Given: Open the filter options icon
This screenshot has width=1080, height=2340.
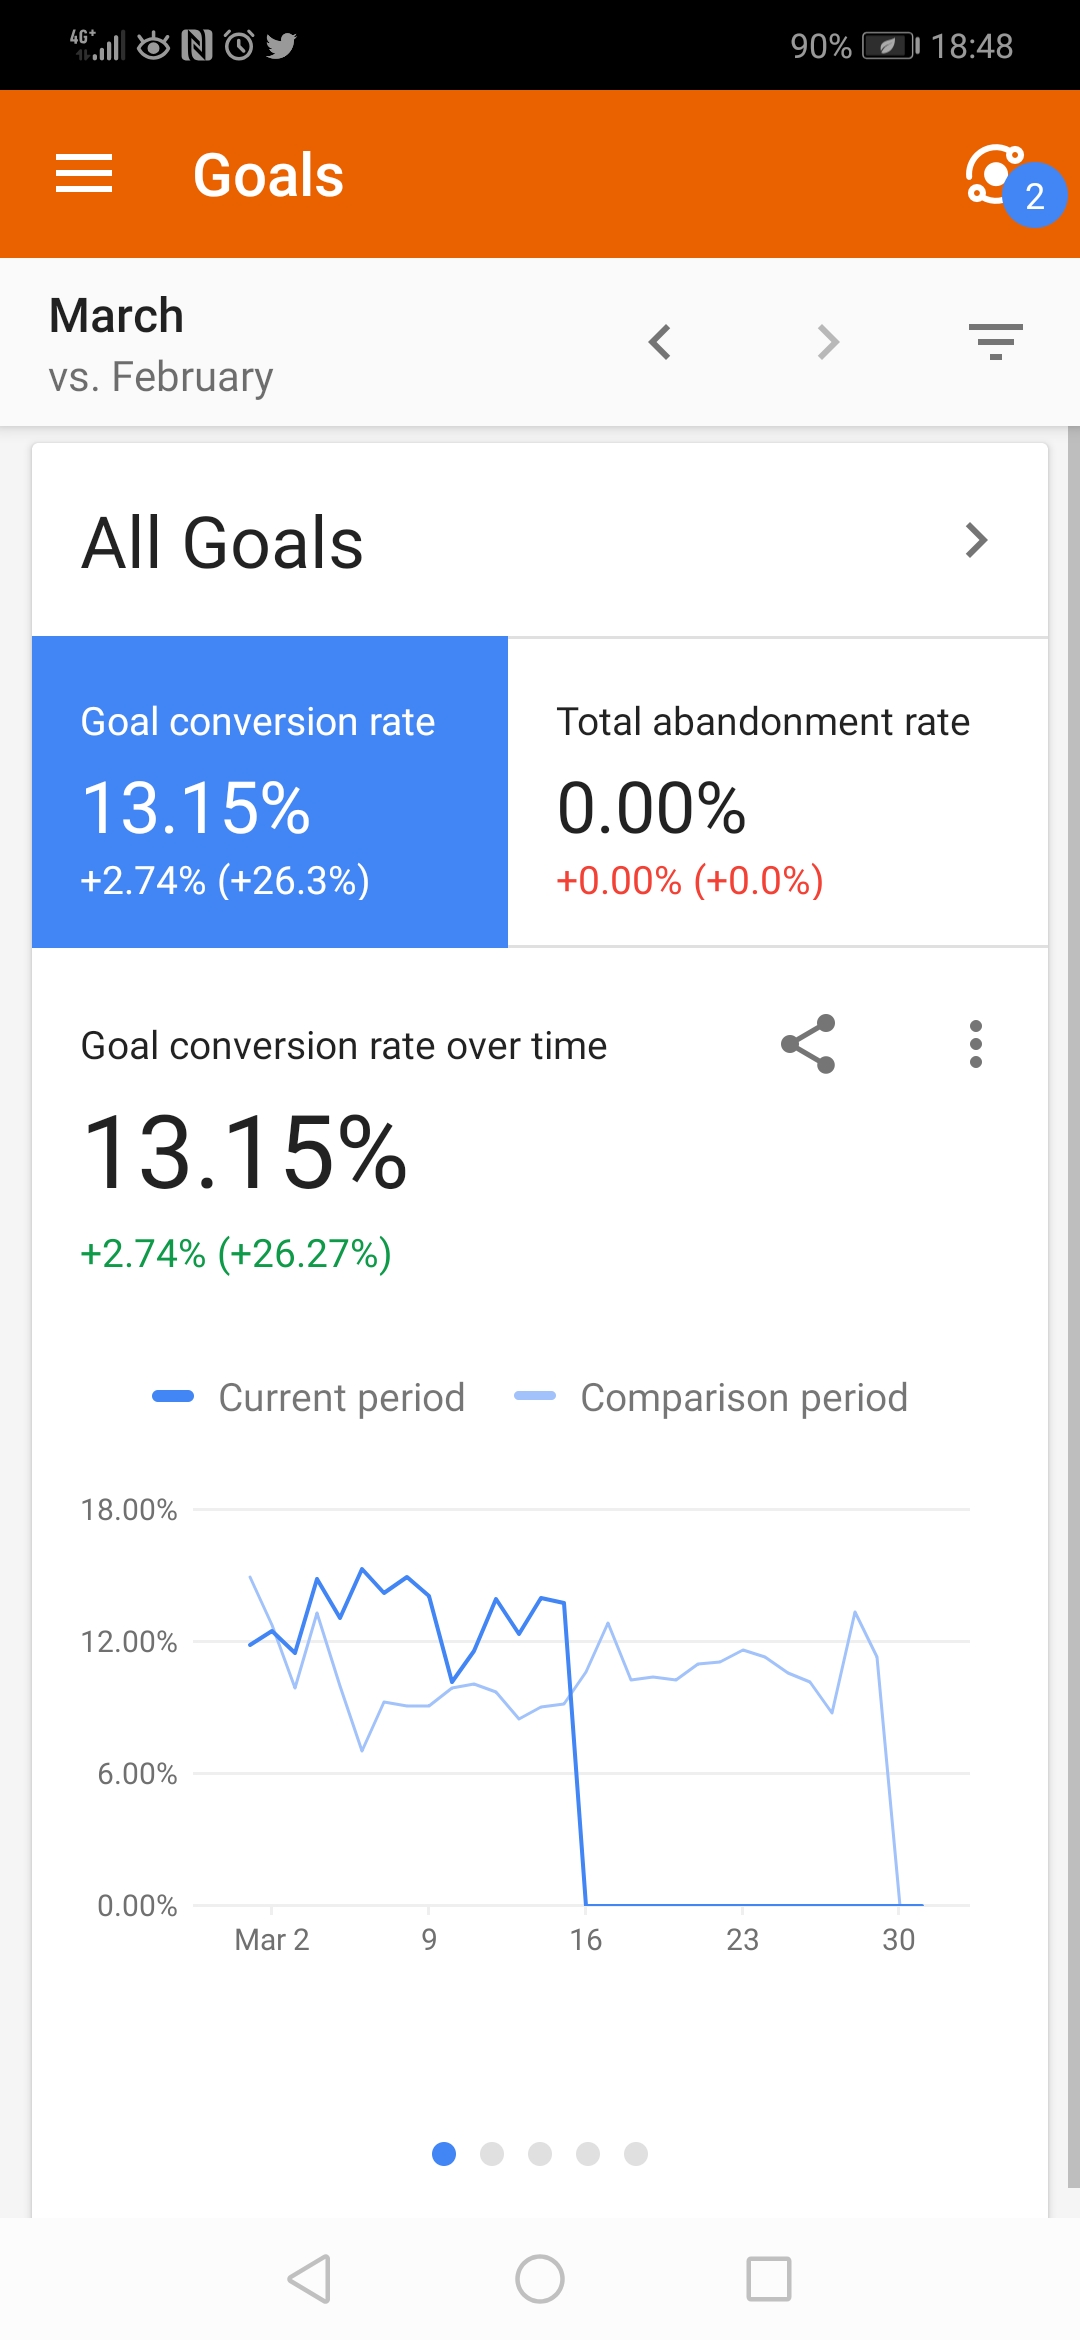Looking at the screenshot, I should [995, 342].
